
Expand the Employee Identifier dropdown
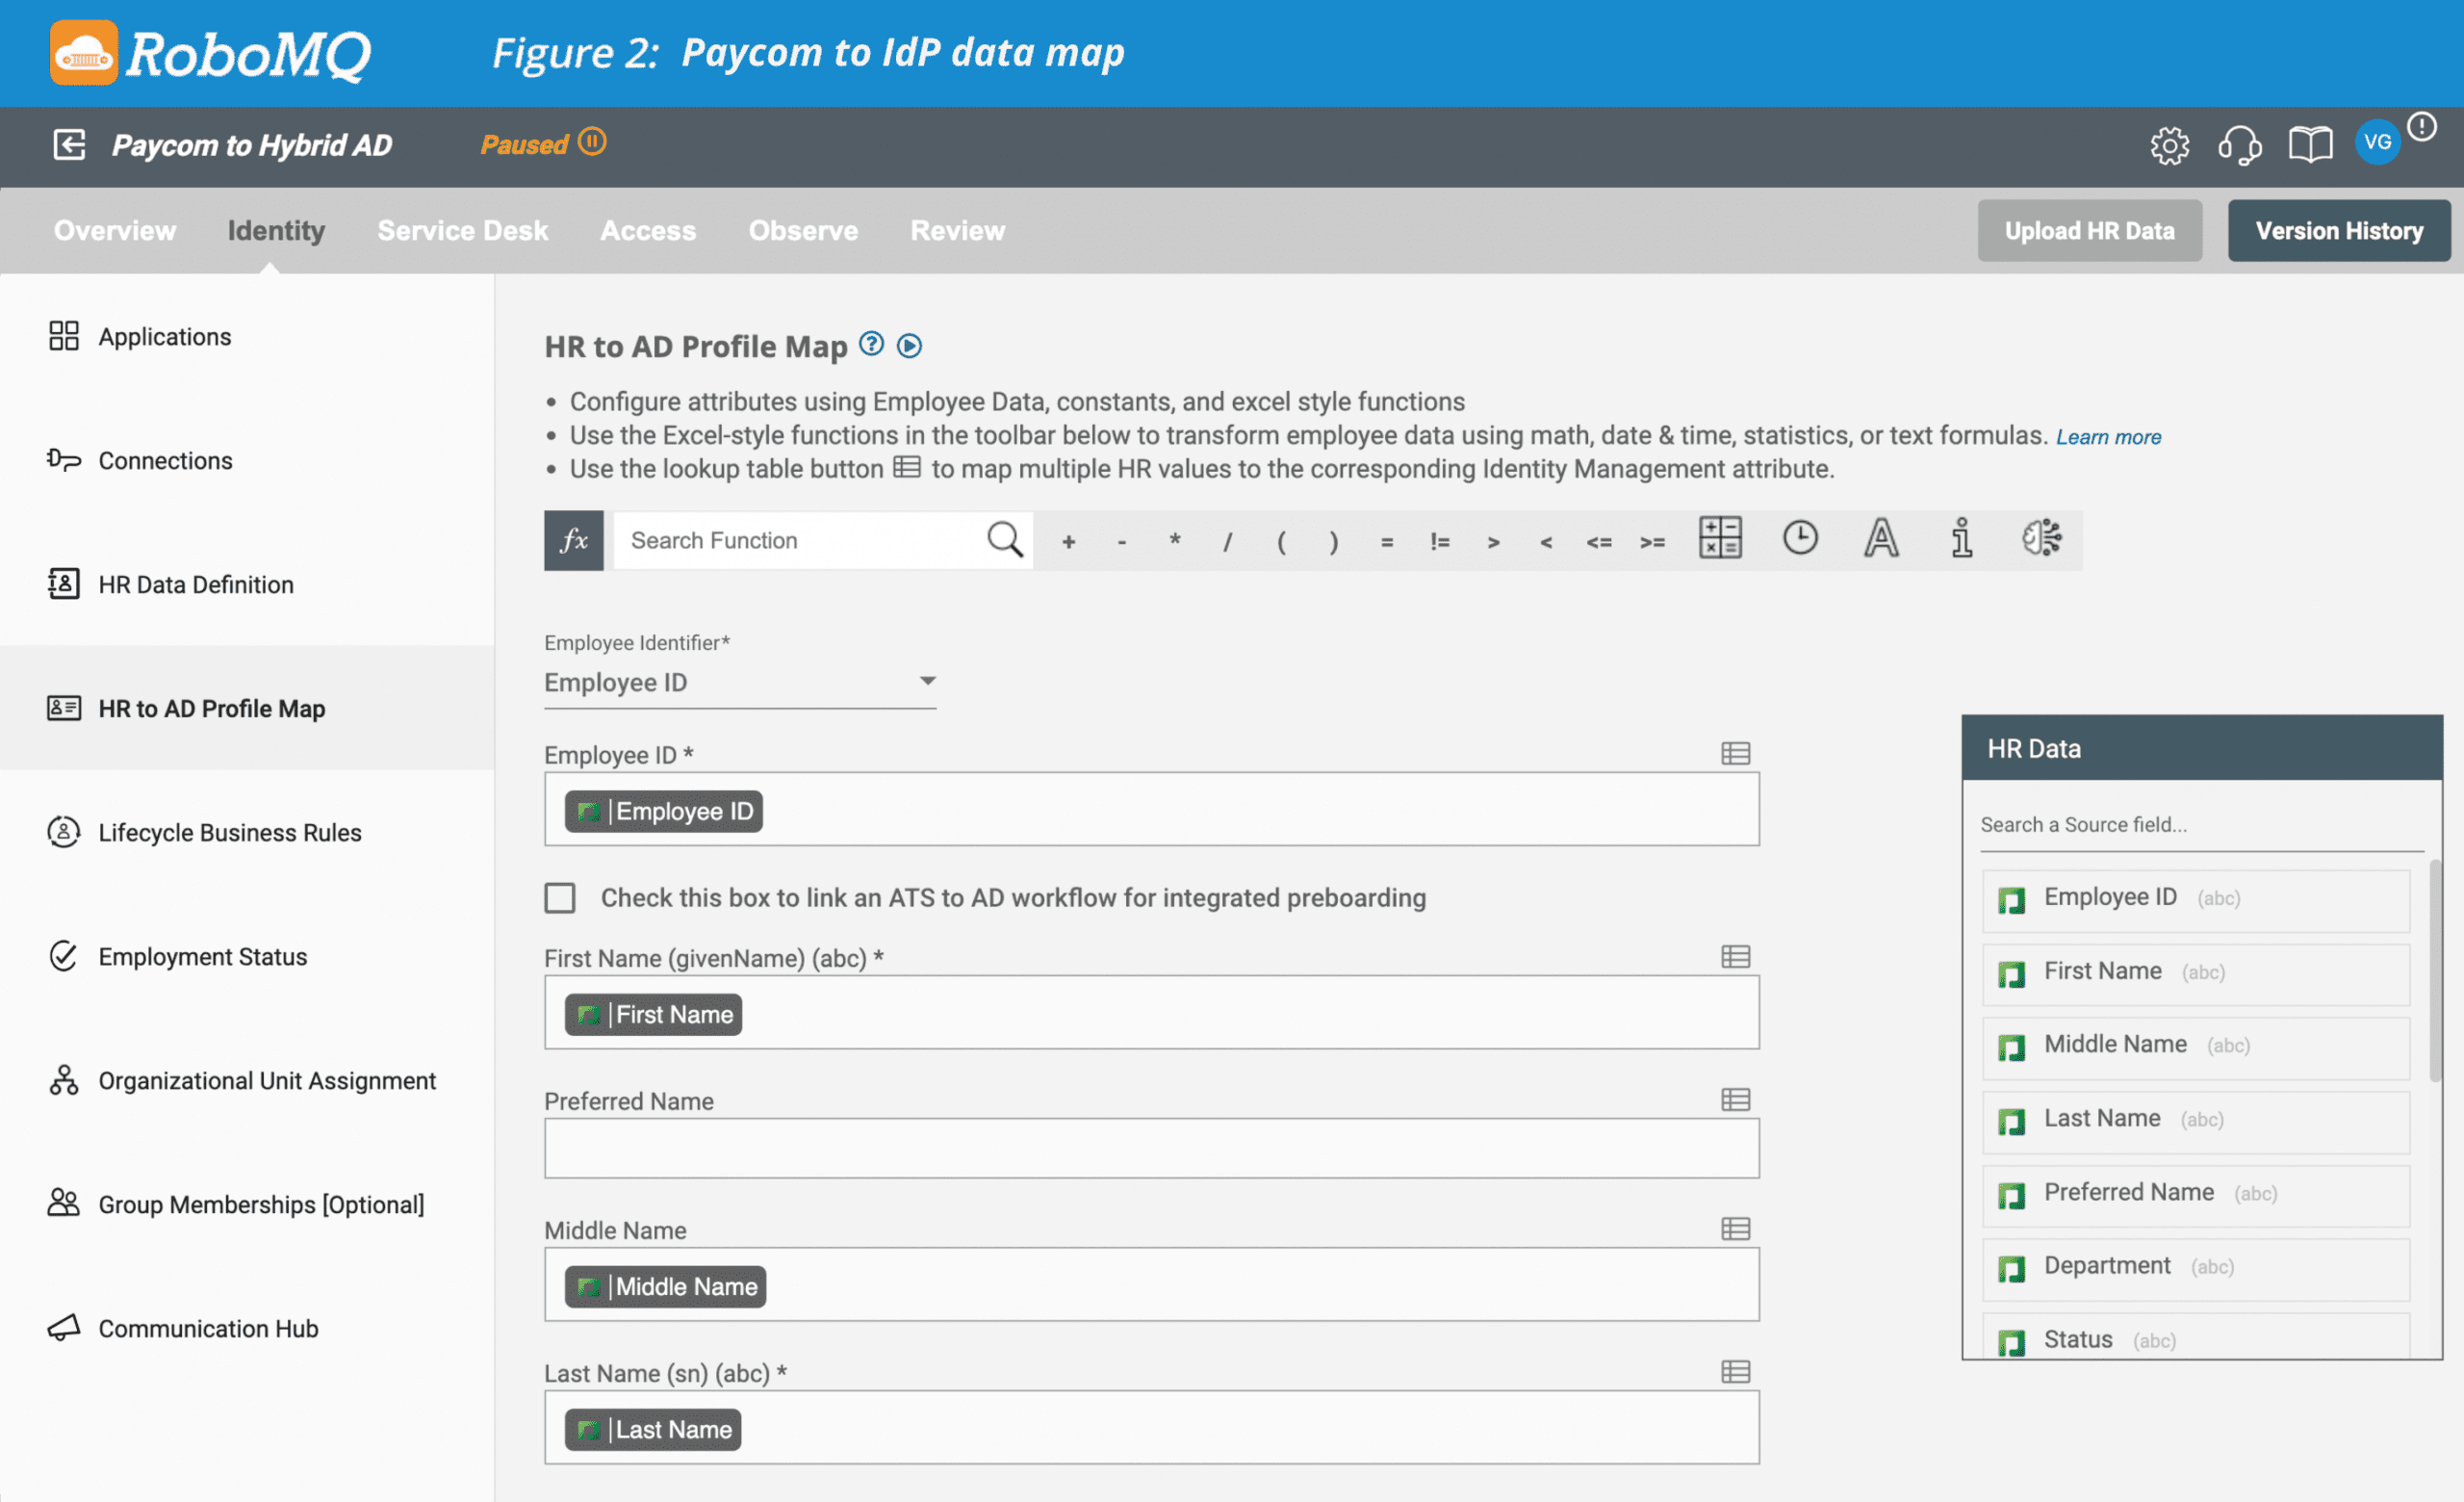(926, 682)
